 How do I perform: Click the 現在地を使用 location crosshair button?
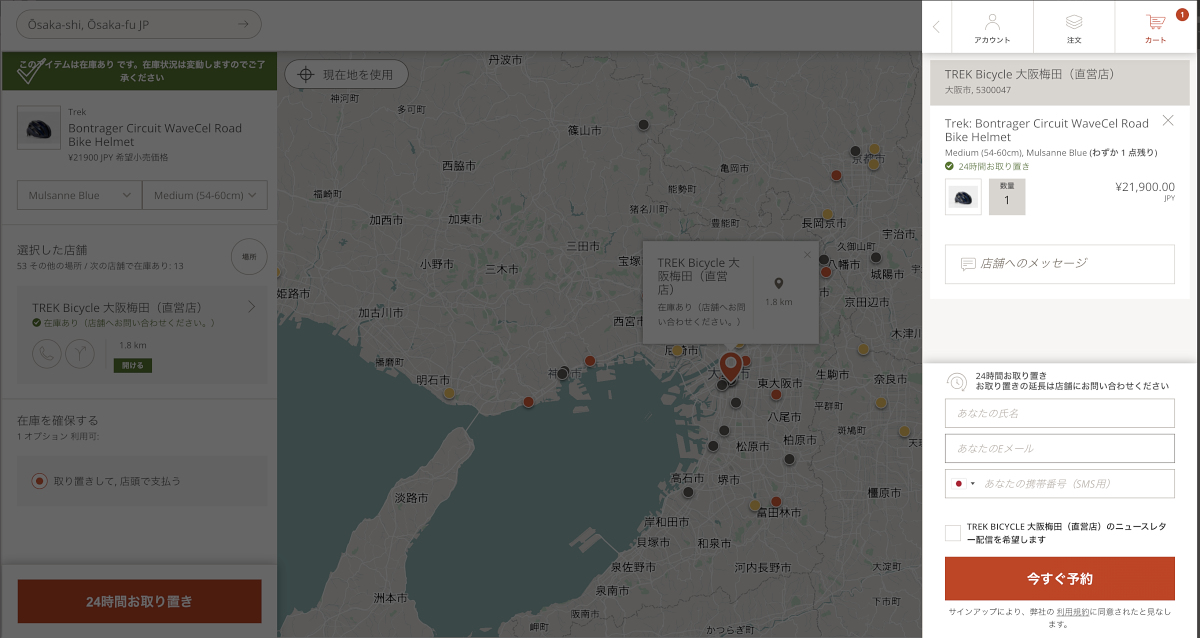click(346, 74)
